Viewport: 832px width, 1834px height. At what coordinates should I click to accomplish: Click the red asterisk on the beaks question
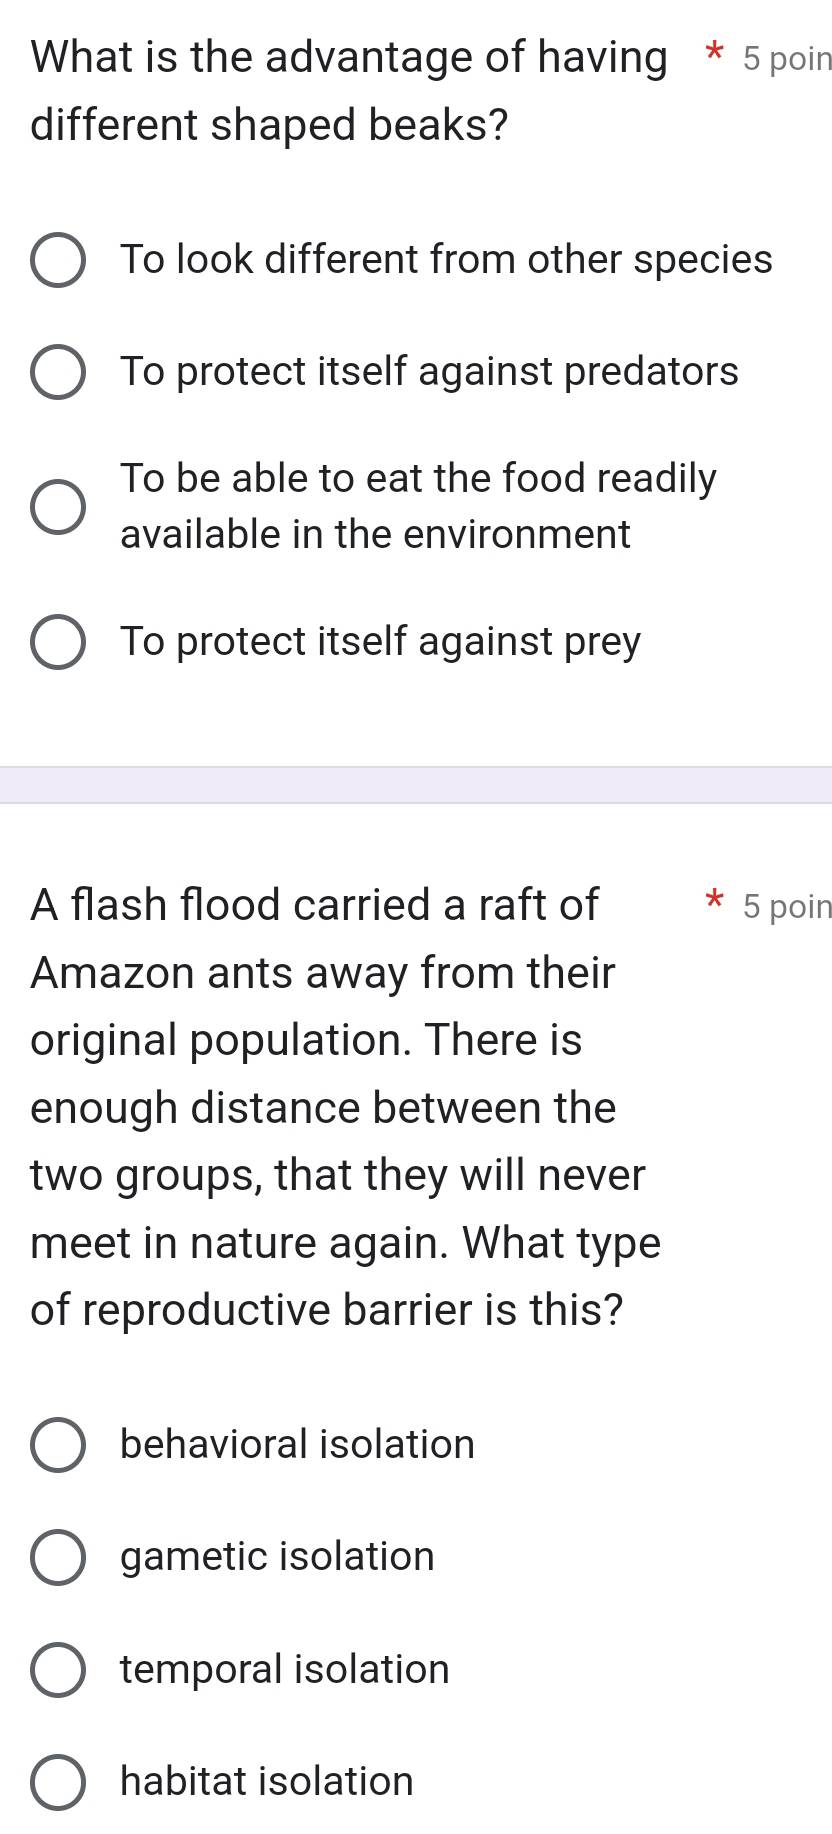tap(713, 51)
